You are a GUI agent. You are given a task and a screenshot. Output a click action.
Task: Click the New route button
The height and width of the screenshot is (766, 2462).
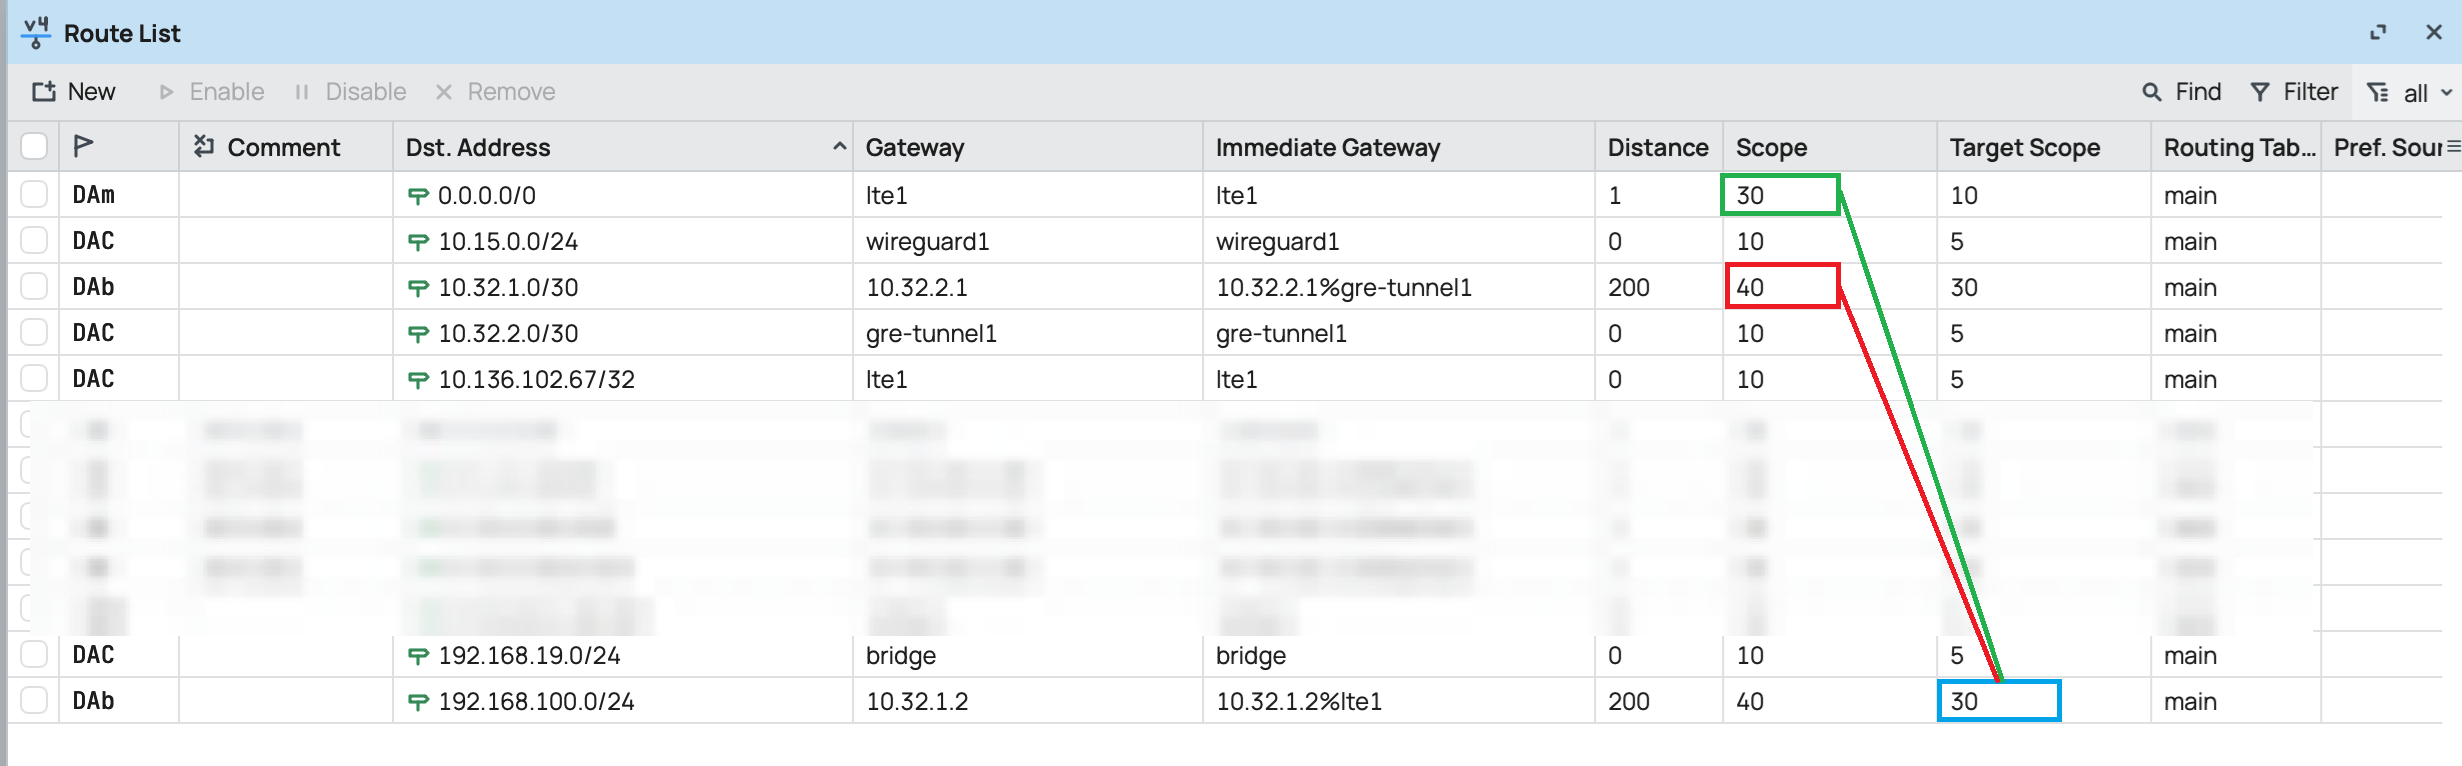pos(74,92)
